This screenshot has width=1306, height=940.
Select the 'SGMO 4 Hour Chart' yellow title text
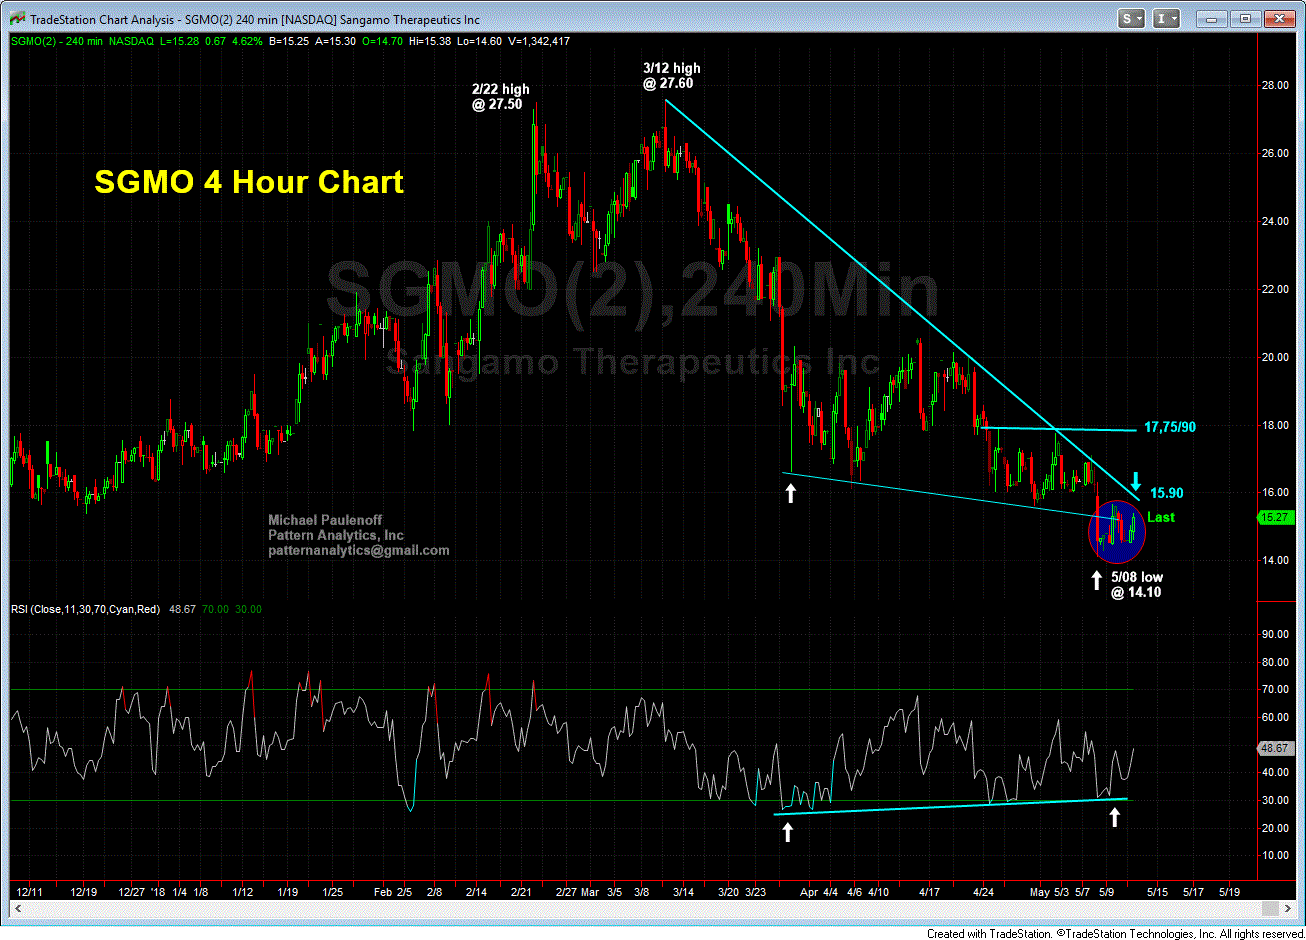[x=249, y=182]
